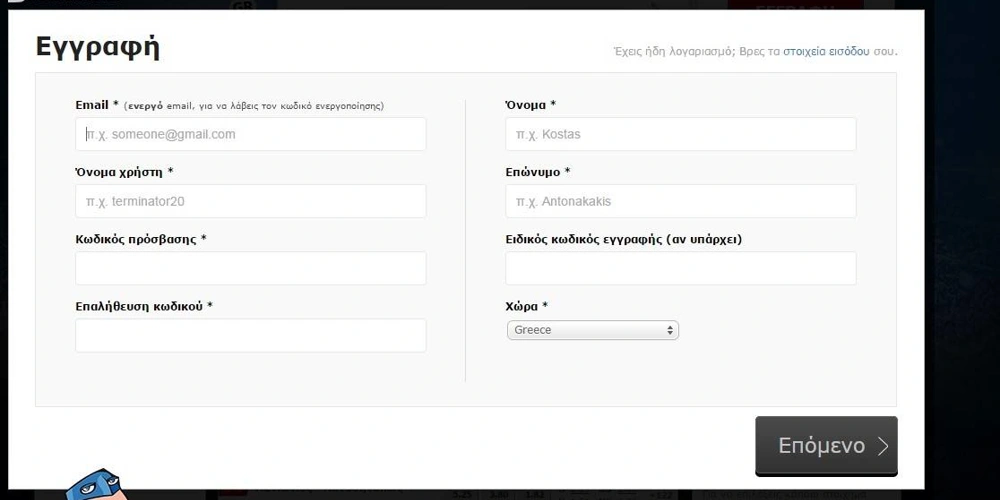Click the Κωδικός πρόσβασης password field
The height and width of the screenshot is (500, 1000).
tap(251, 268)
